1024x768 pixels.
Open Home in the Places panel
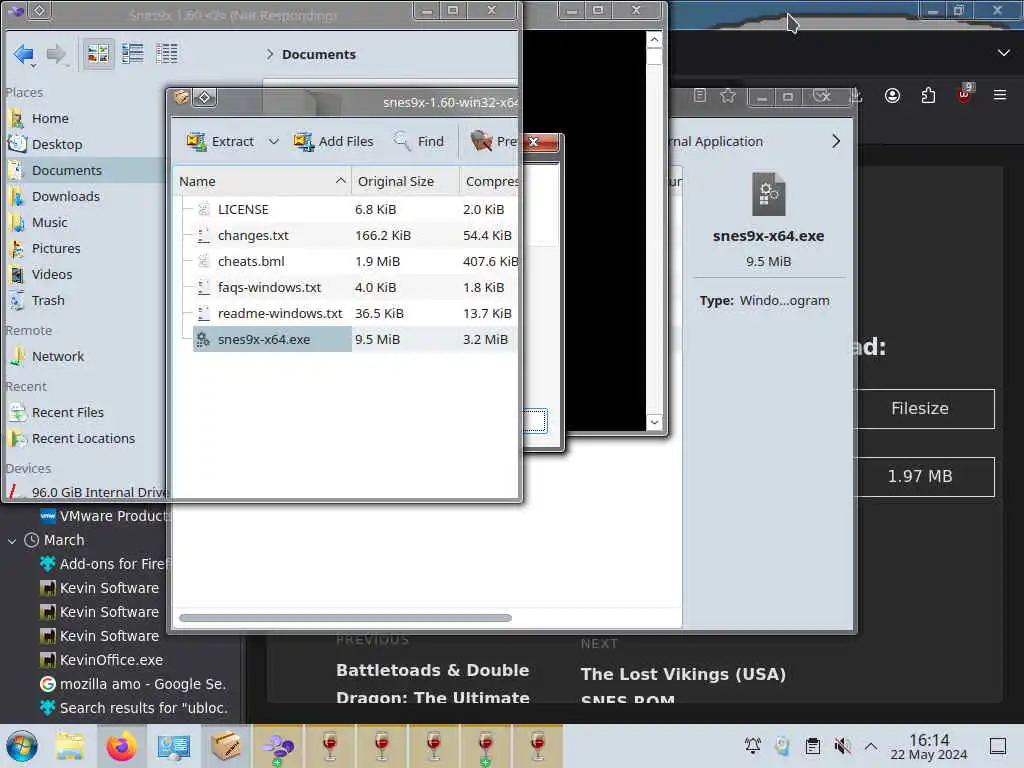(50, 118)
